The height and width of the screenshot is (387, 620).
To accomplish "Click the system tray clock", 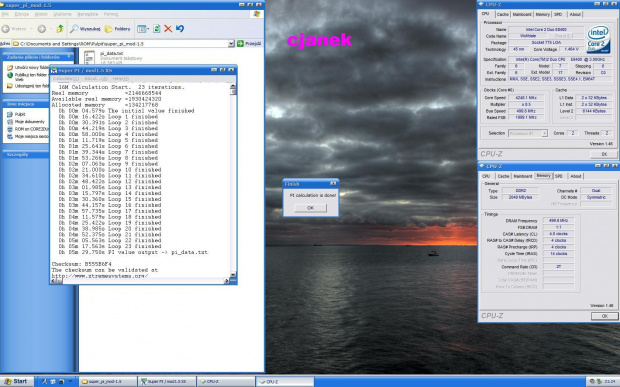I will click(609, 381).
